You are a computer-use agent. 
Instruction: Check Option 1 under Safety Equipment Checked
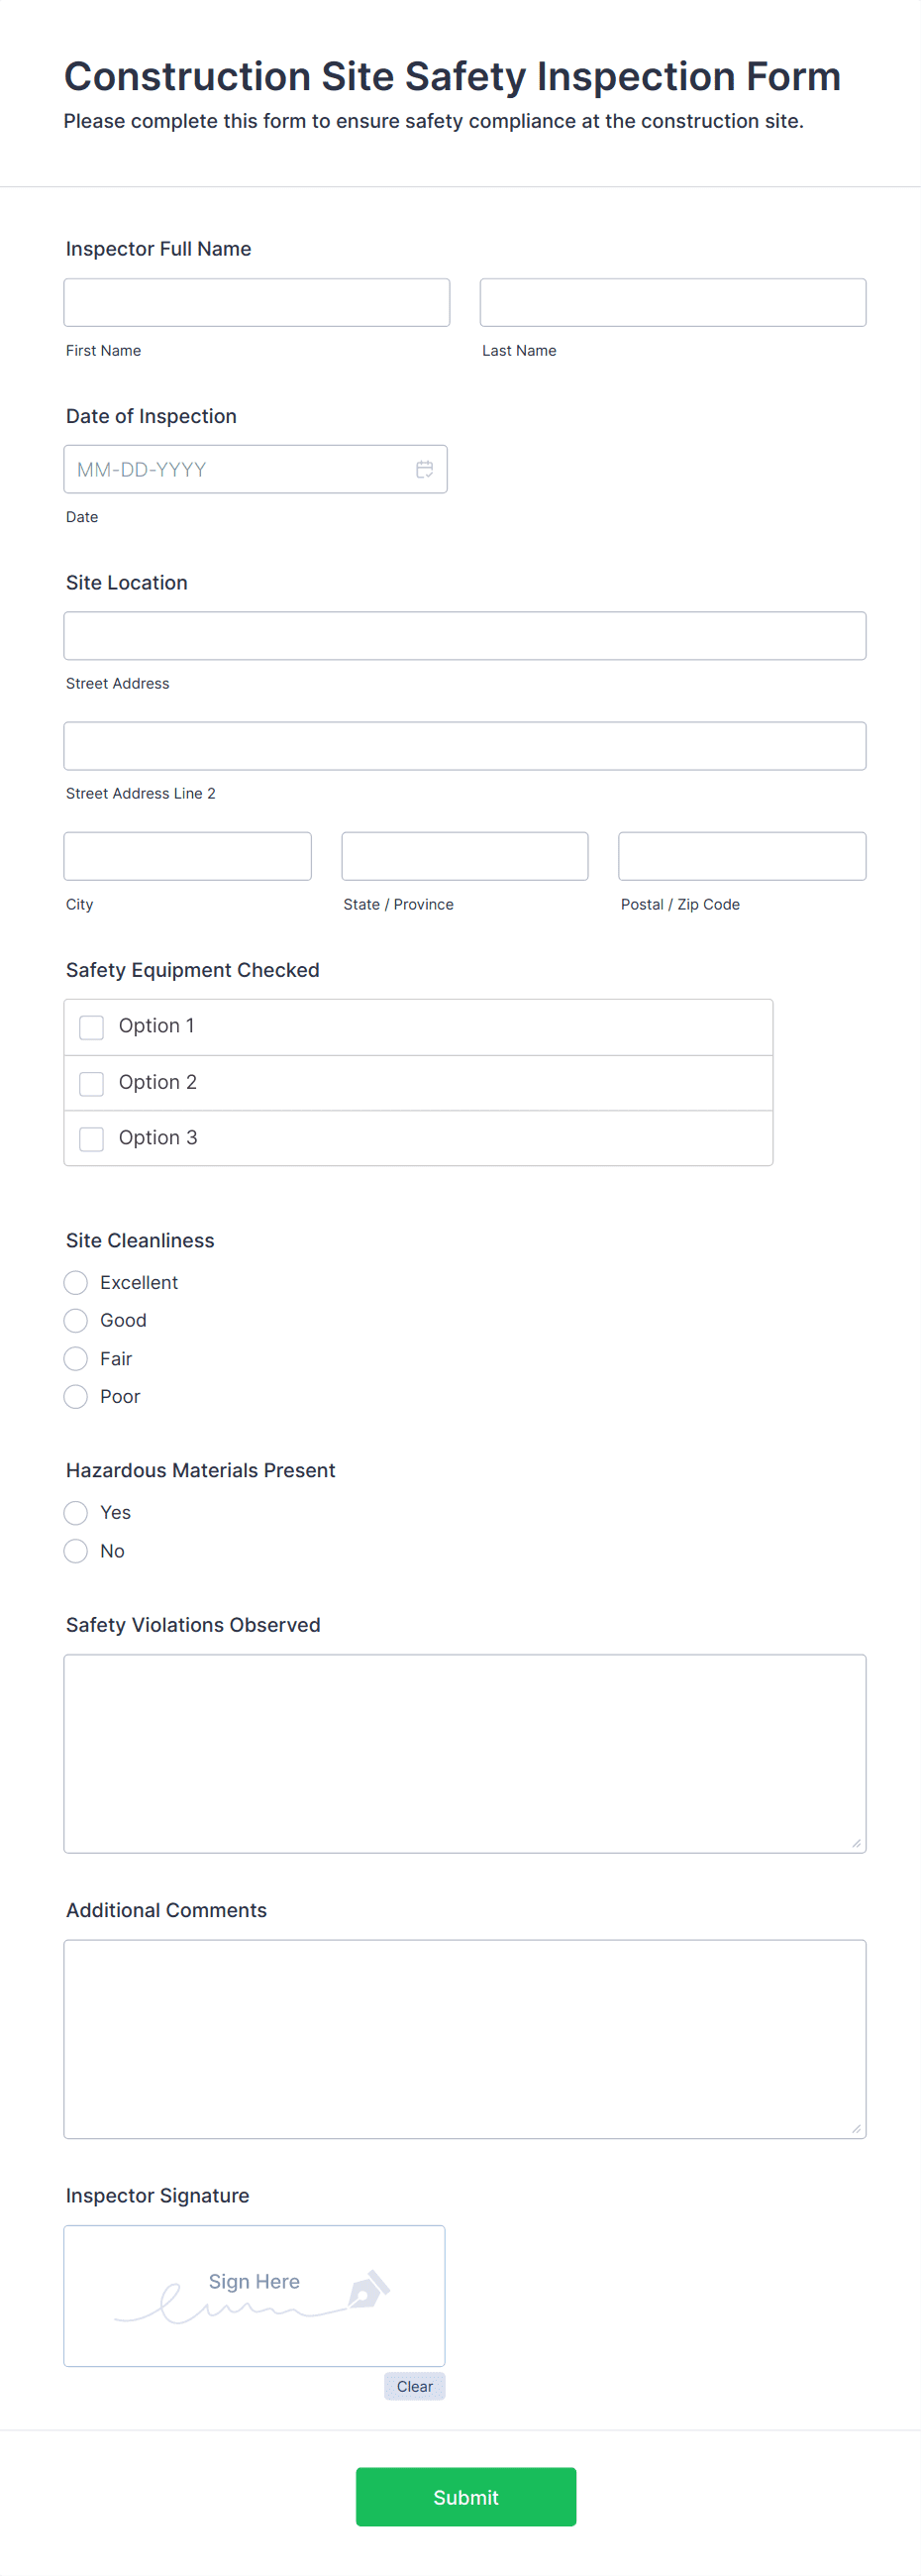(x=91, y=1027)
